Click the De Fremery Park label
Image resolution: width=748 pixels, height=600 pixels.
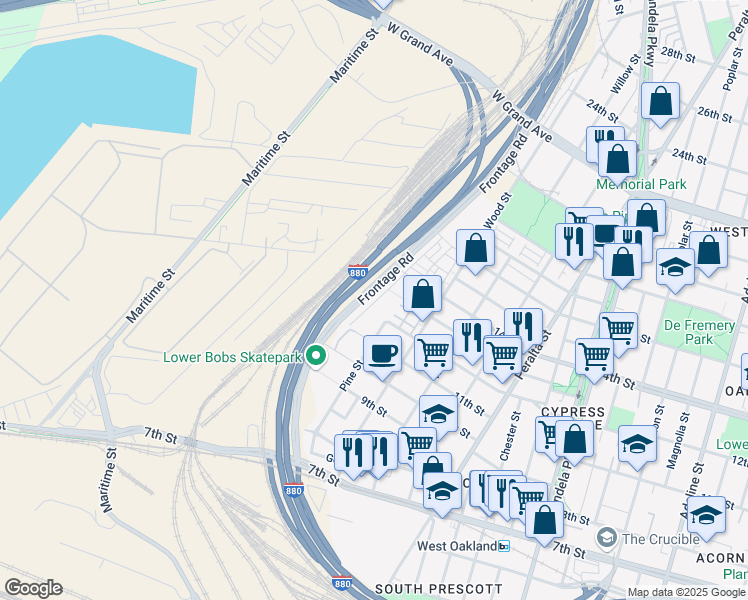coord(699,332)
